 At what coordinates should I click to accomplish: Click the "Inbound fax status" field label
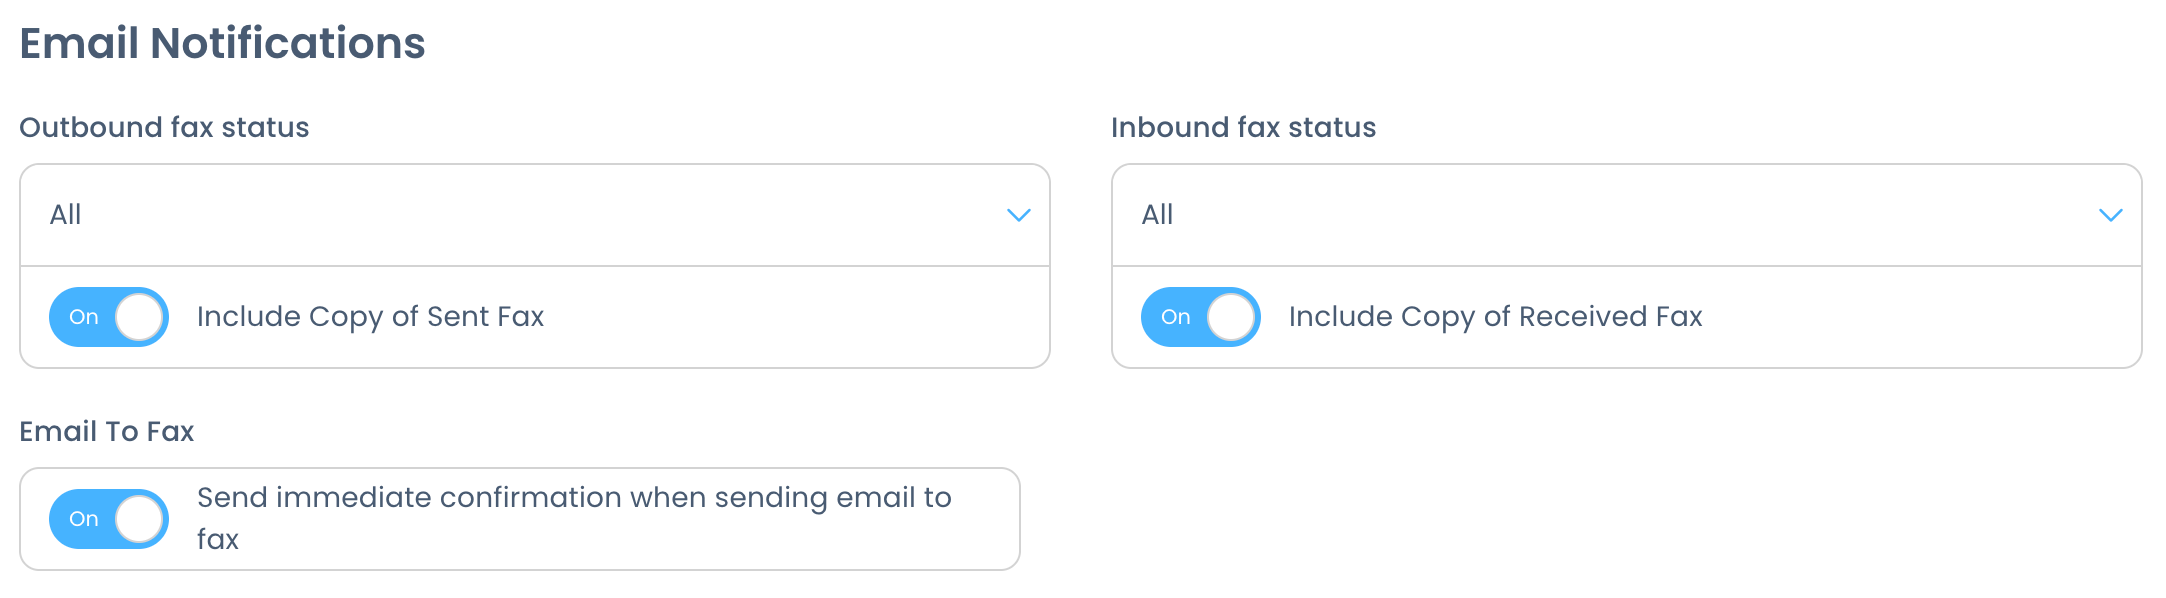(x=1243, y=128)
